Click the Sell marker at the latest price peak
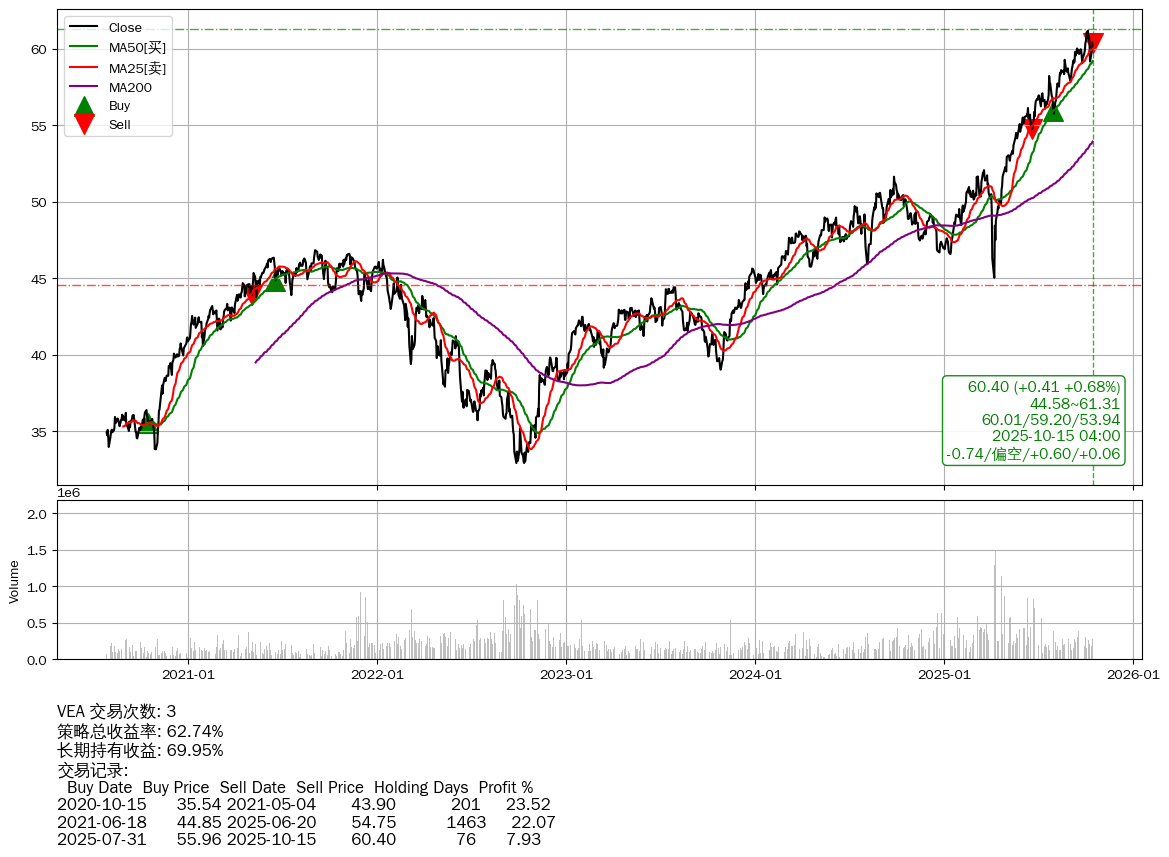 click(x=1094, y=42)
